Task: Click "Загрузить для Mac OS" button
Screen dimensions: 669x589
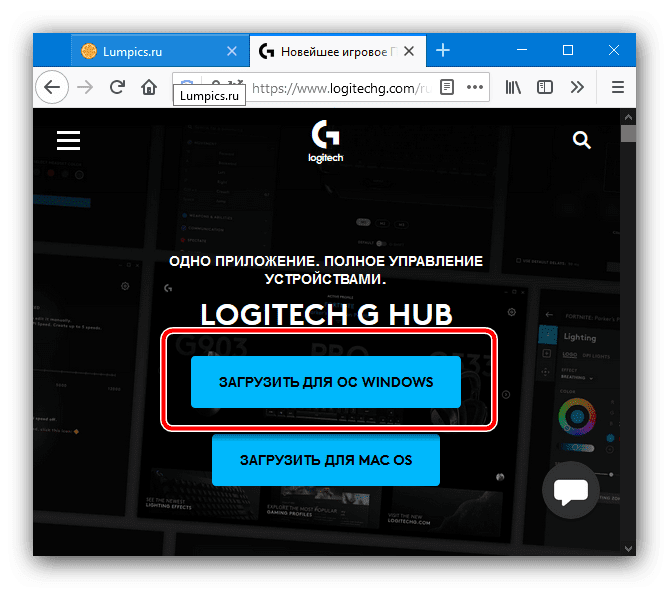Action: point(326,460)
